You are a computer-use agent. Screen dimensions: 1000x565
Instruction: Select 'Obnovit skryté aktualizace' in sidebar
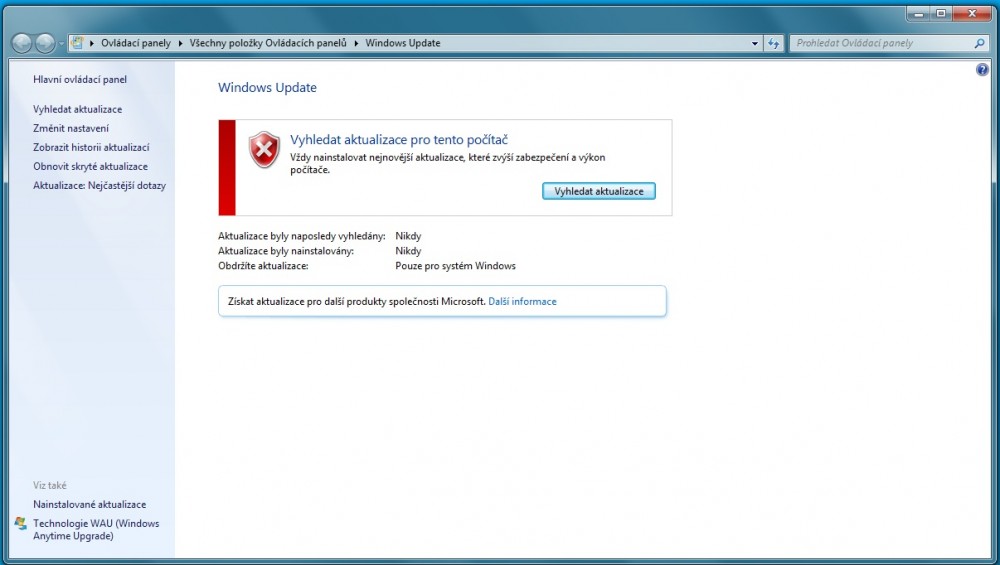90,166
